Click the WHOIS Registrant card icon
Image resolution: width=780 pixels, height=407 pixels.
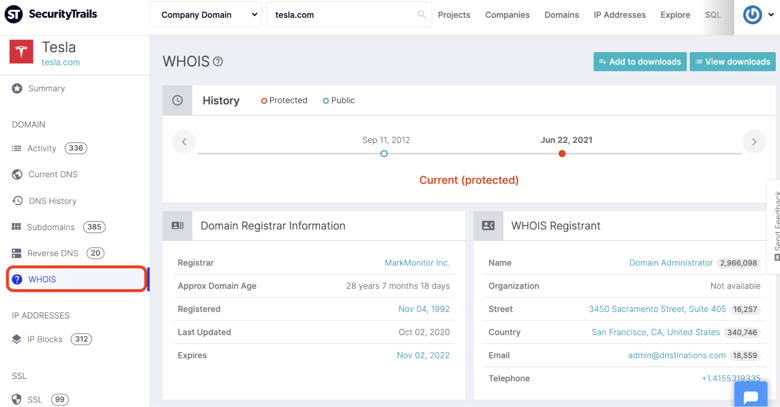(x=488, y=226)
